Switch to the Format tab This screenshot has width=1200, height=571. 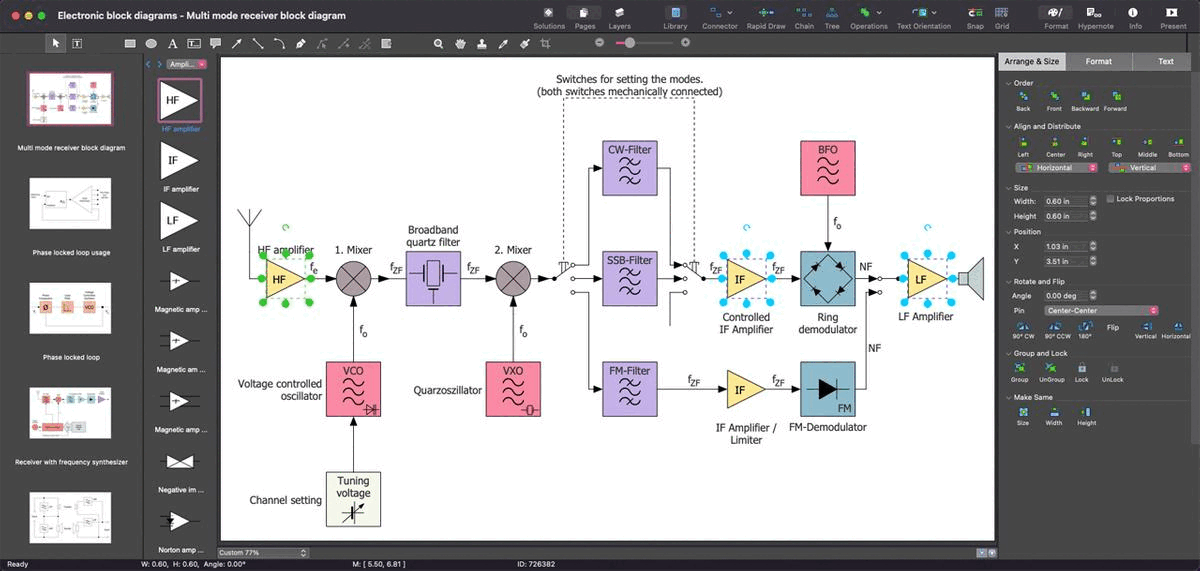(x=1098, y=61)
